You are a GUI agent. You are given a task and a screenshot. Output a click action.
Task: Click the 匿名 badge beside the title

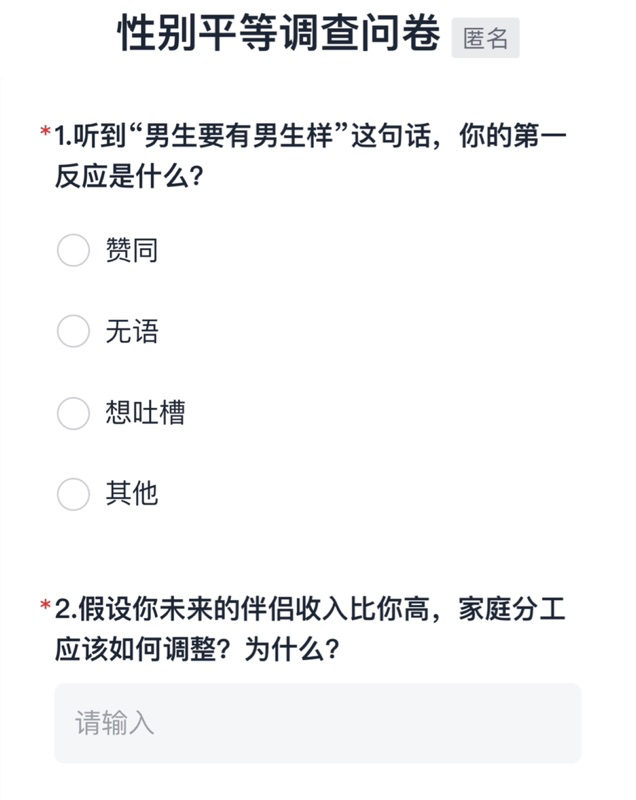tap(485, 38)
